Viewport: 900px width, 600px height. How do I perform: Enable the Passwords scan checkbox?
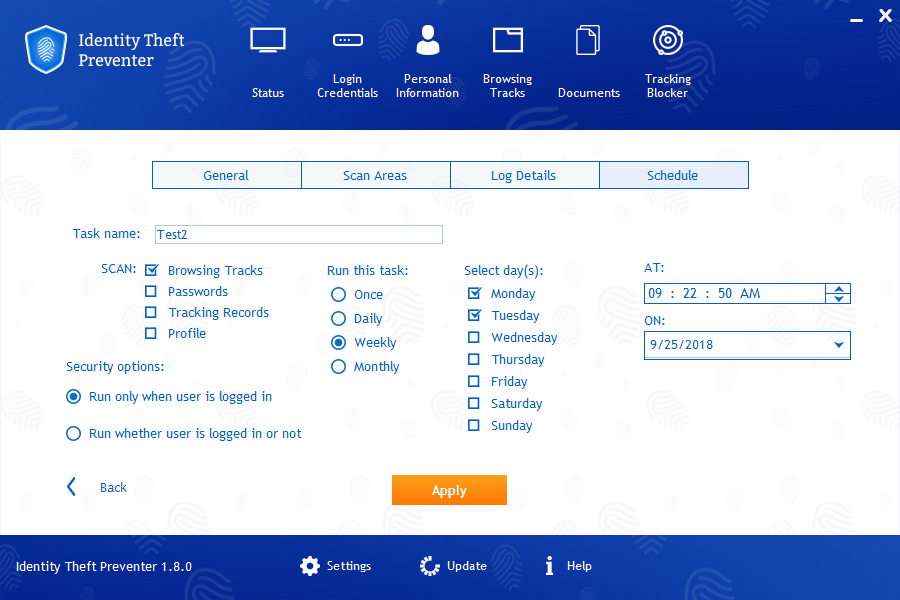(152, 291)
